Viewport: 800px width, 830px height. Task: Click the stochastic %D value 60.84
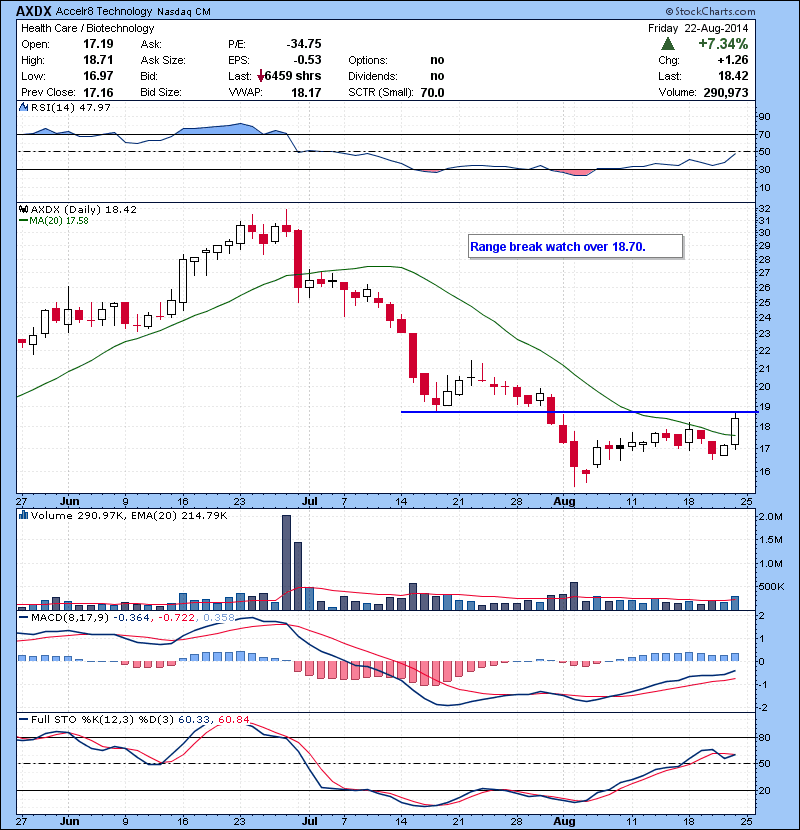(233, 719)
